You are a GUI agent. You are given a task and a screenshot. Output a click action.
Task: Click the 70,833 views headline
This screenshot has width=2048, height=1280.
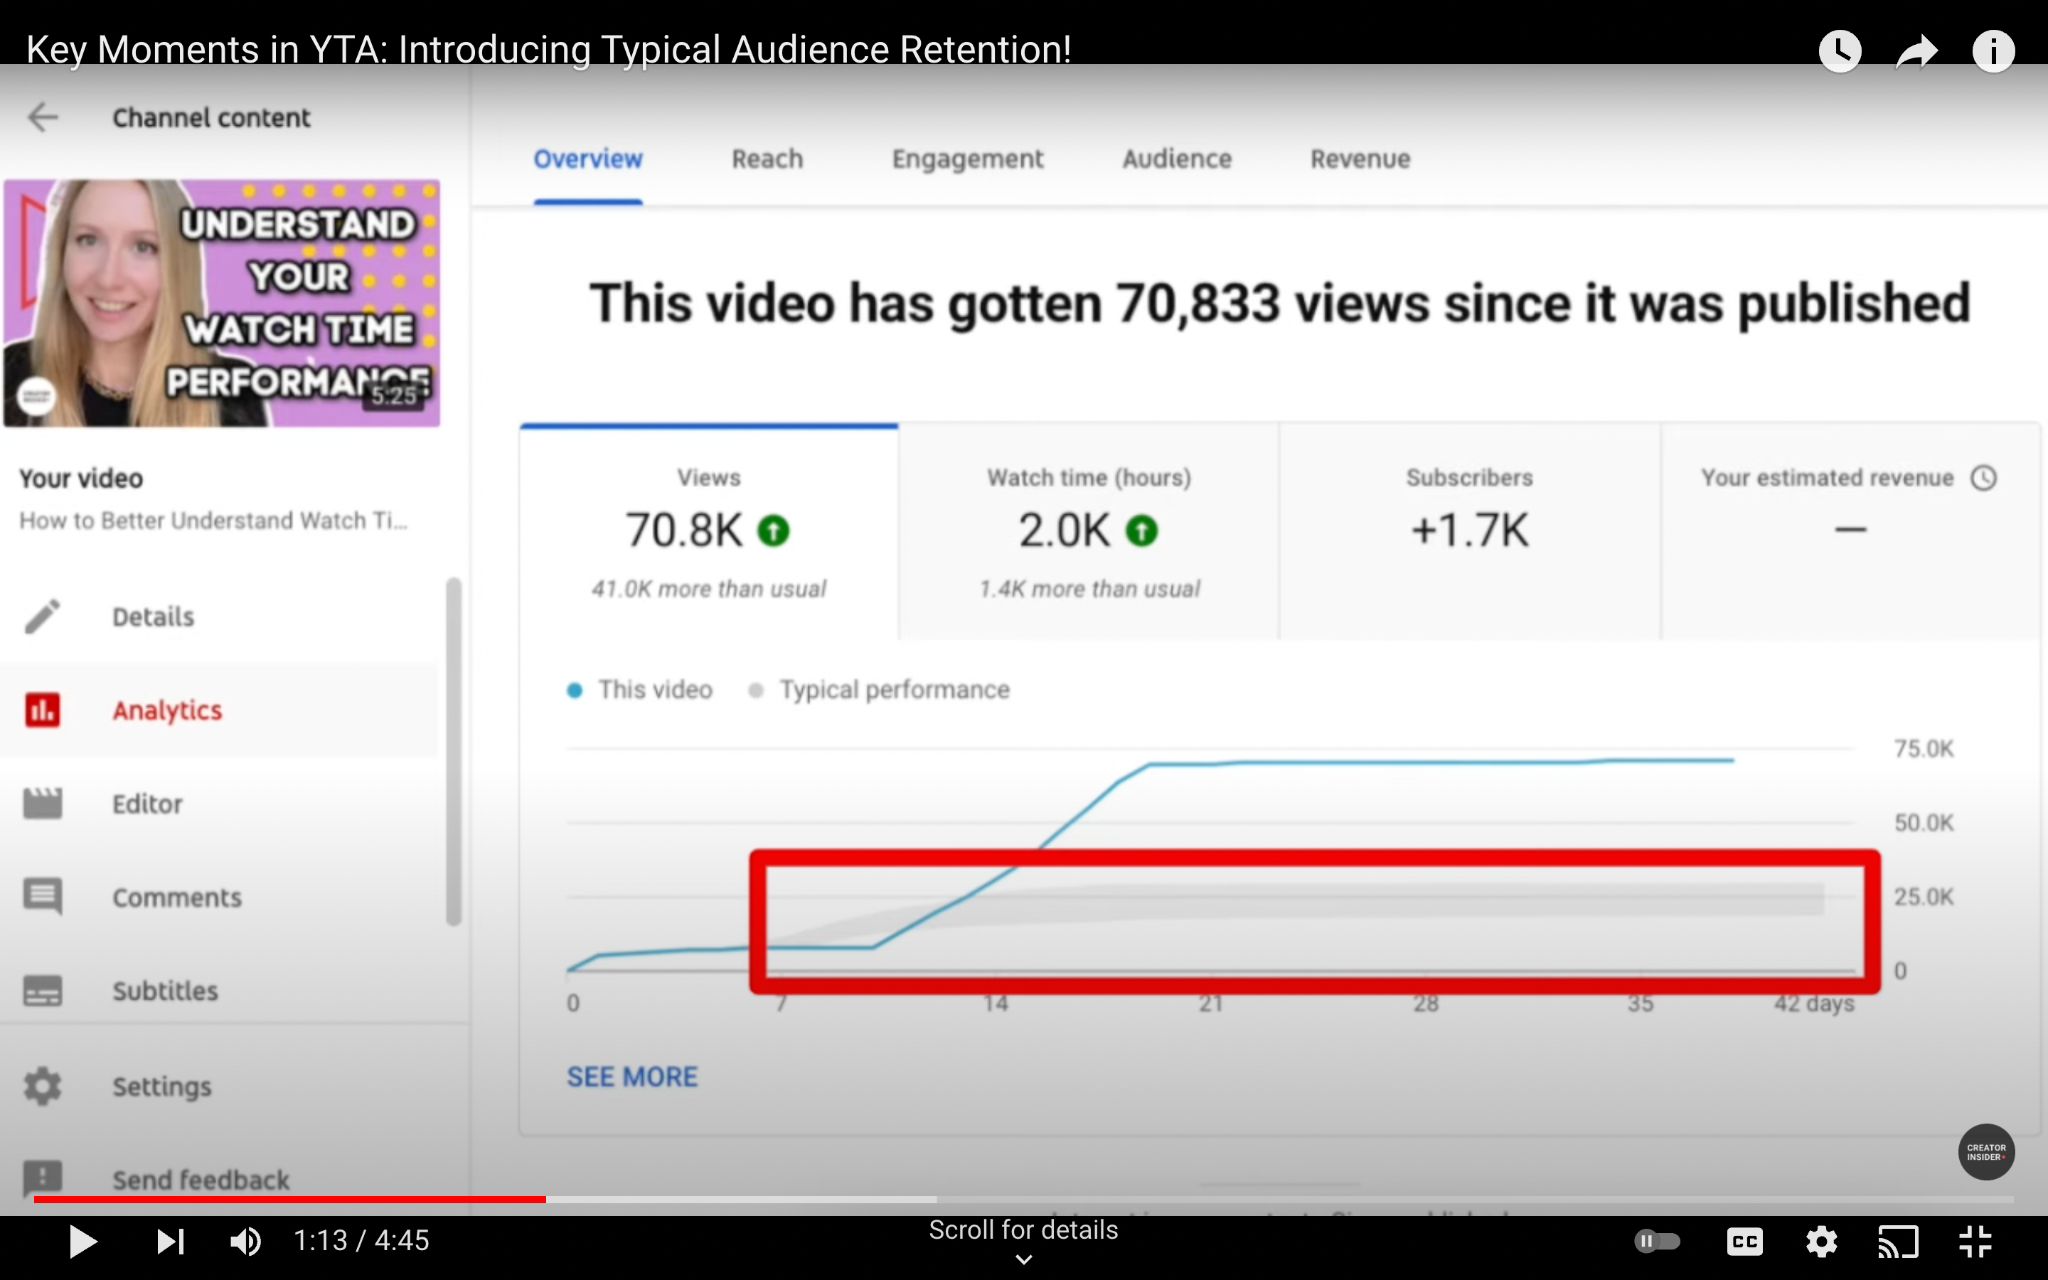tap(1280, 303)
